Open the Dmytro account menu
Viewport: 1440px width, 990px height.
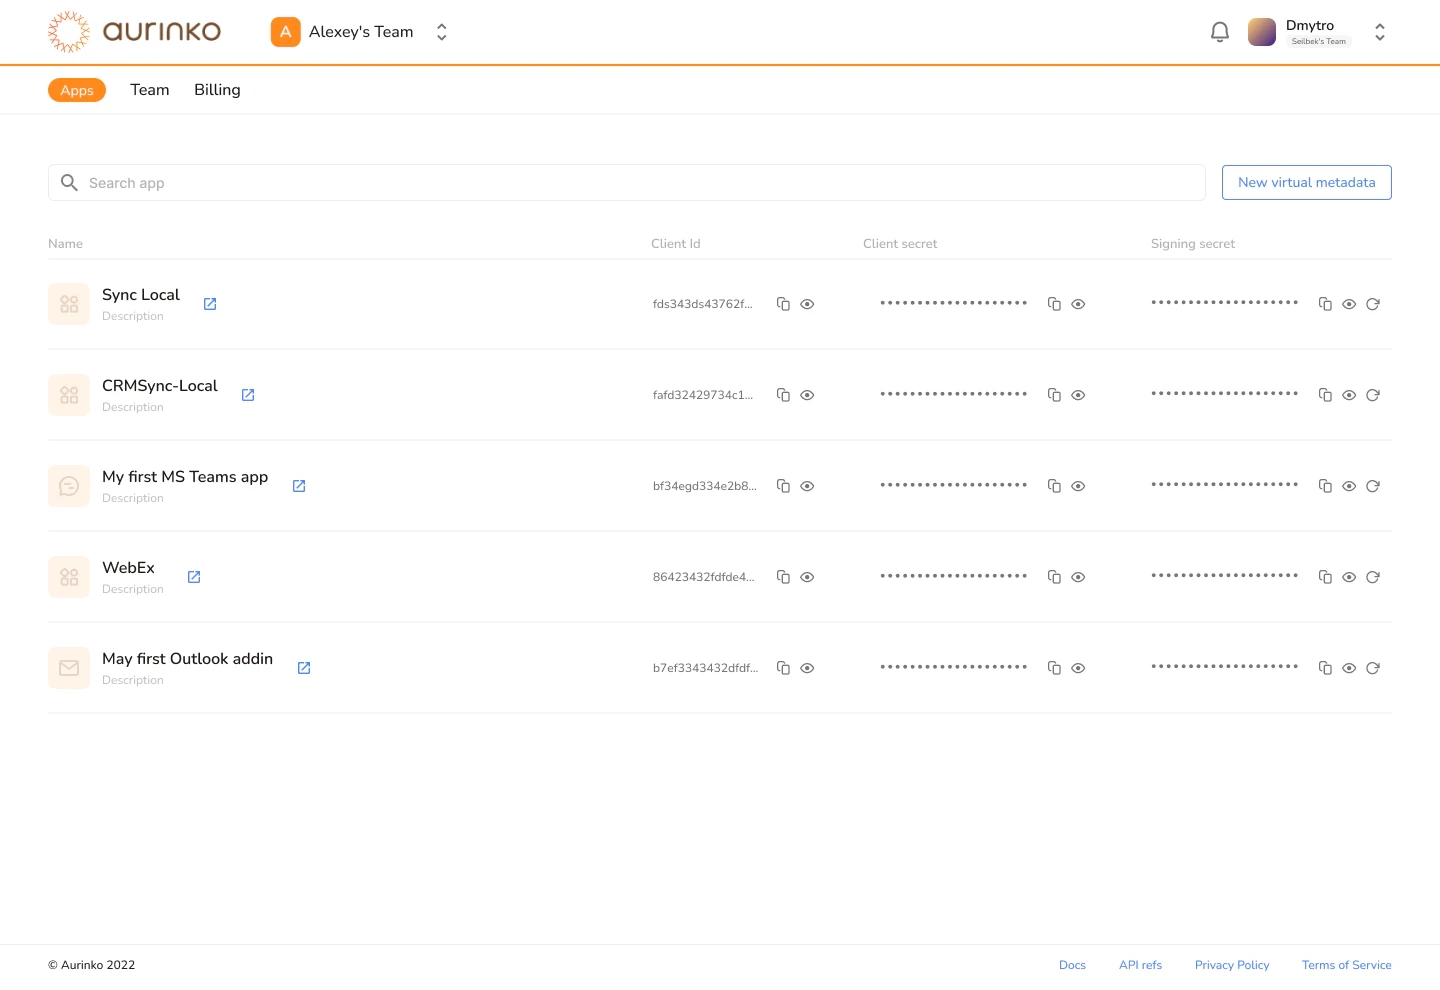(x=1379, y=31)
